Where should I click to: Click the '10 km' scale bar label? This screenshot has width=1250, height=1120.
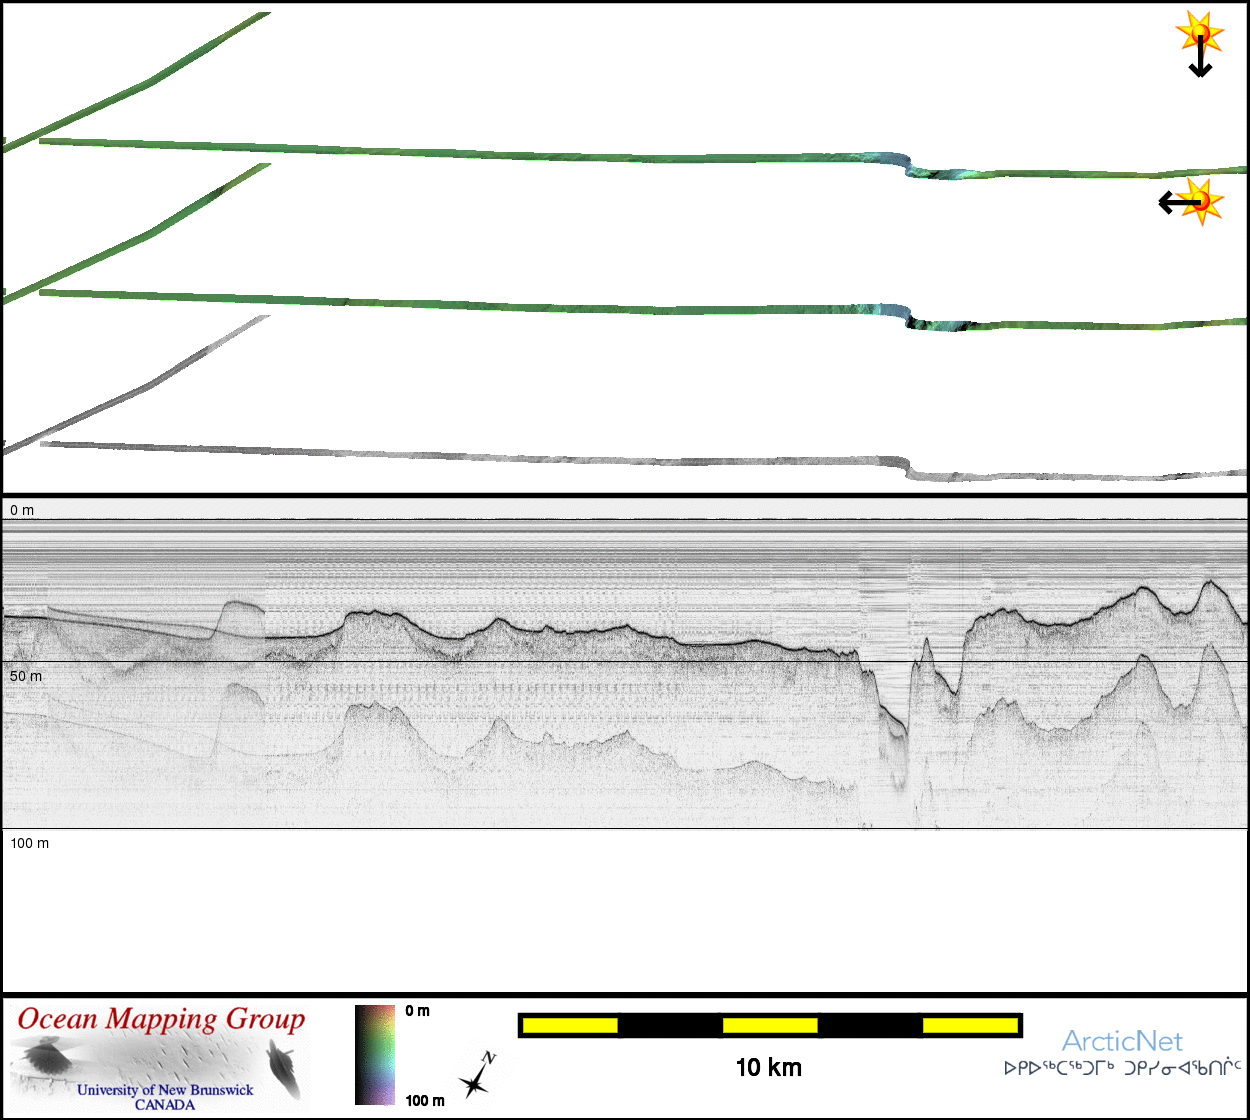coord(768,1067)
